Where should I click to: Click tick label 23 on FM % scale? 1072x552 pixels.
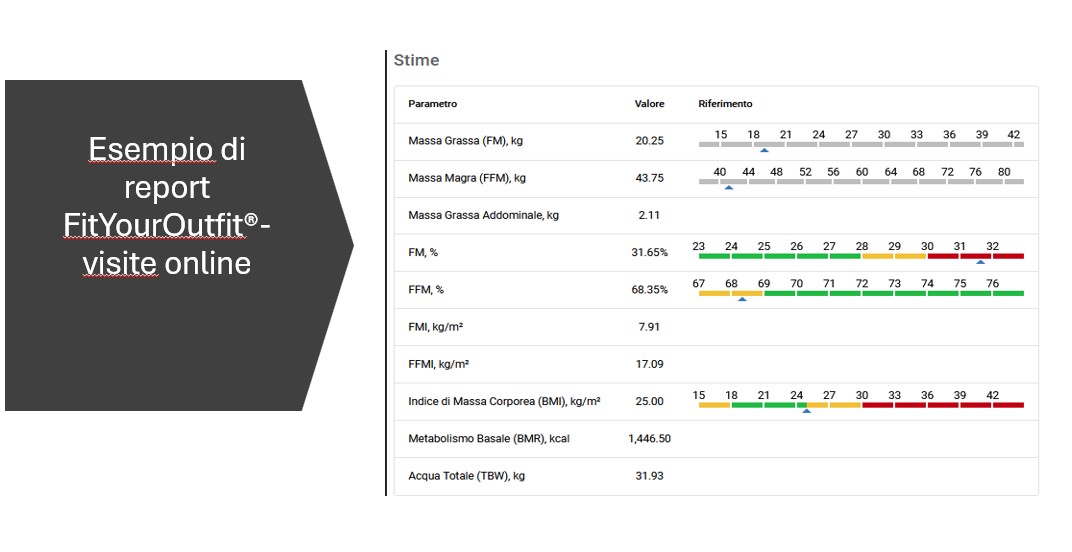(698, 246)
